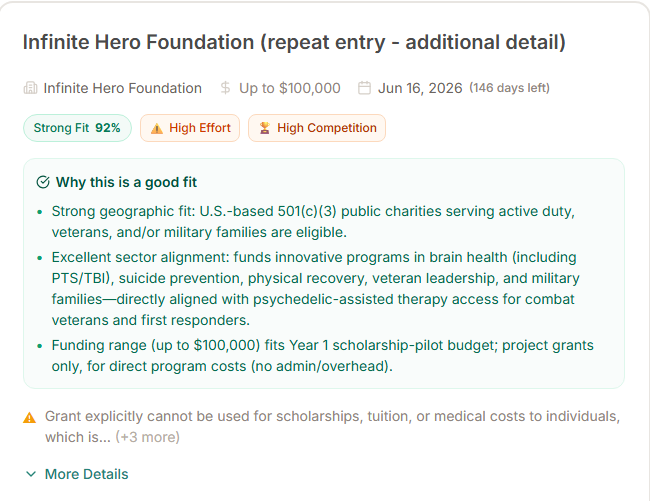The height and width of the screenshot is (501, 650).
Task: Show the (+3 more) hidden warnings
Action: click(147, 437)
